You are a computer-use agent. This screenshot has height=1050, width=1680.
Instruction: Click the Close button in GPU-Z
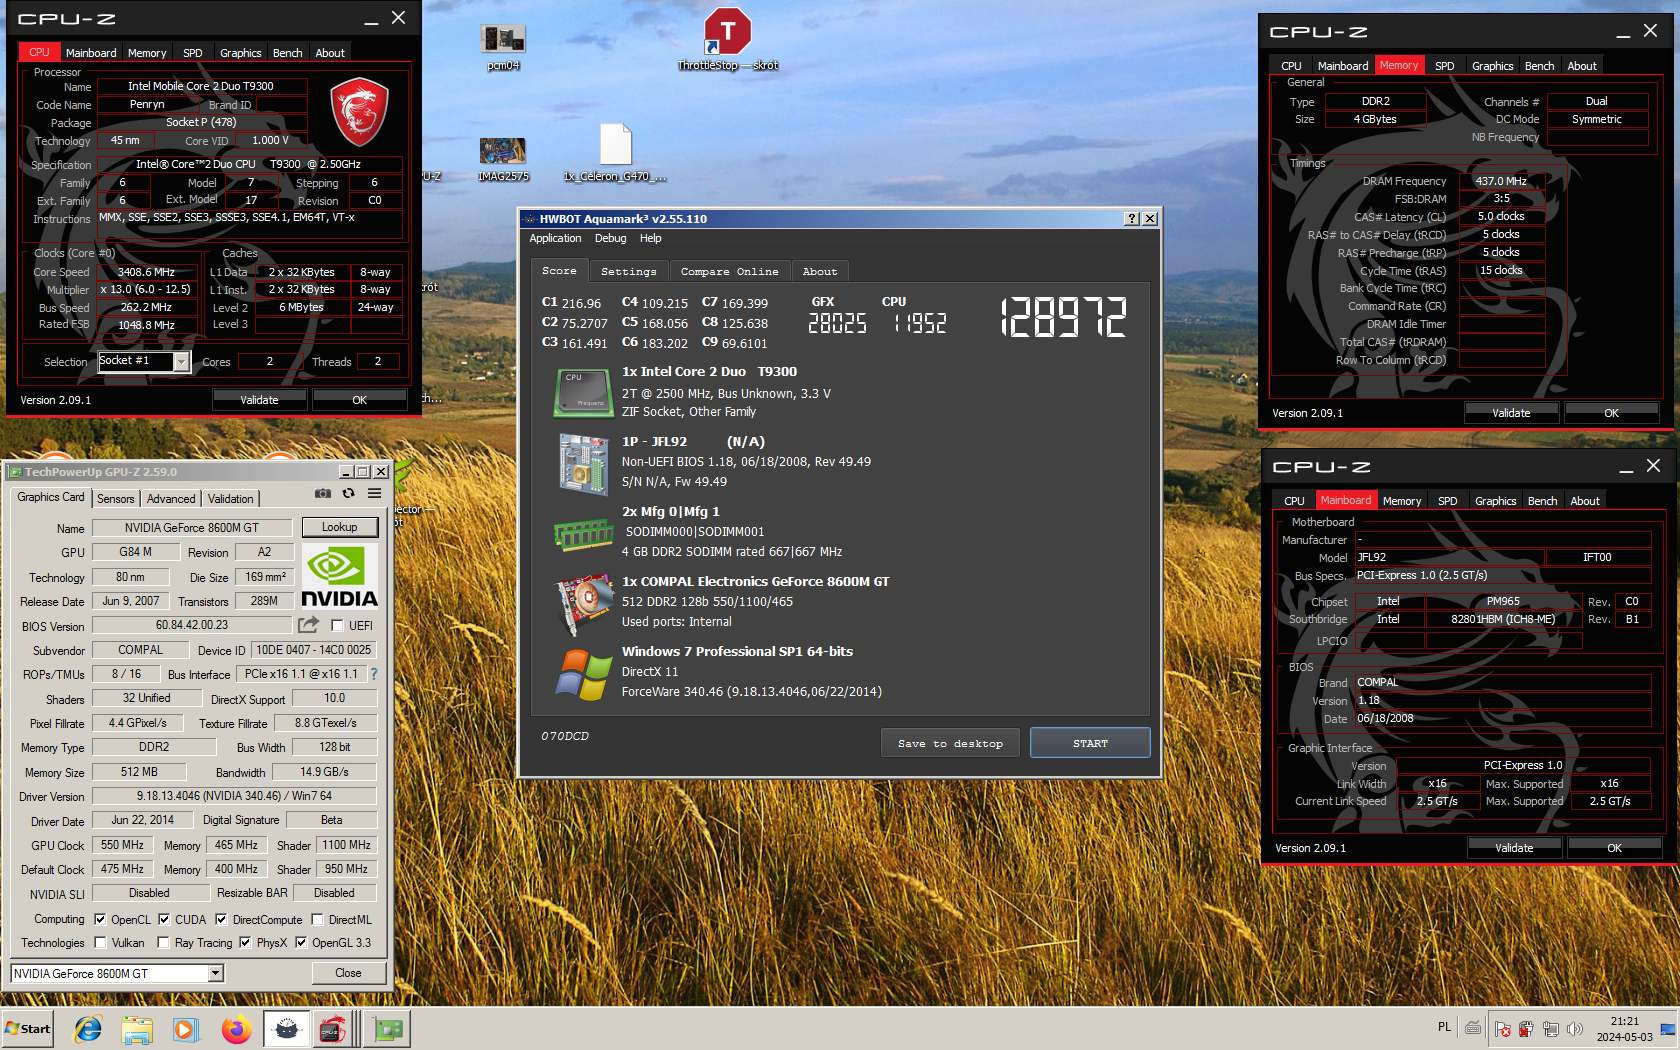[348, 973]
